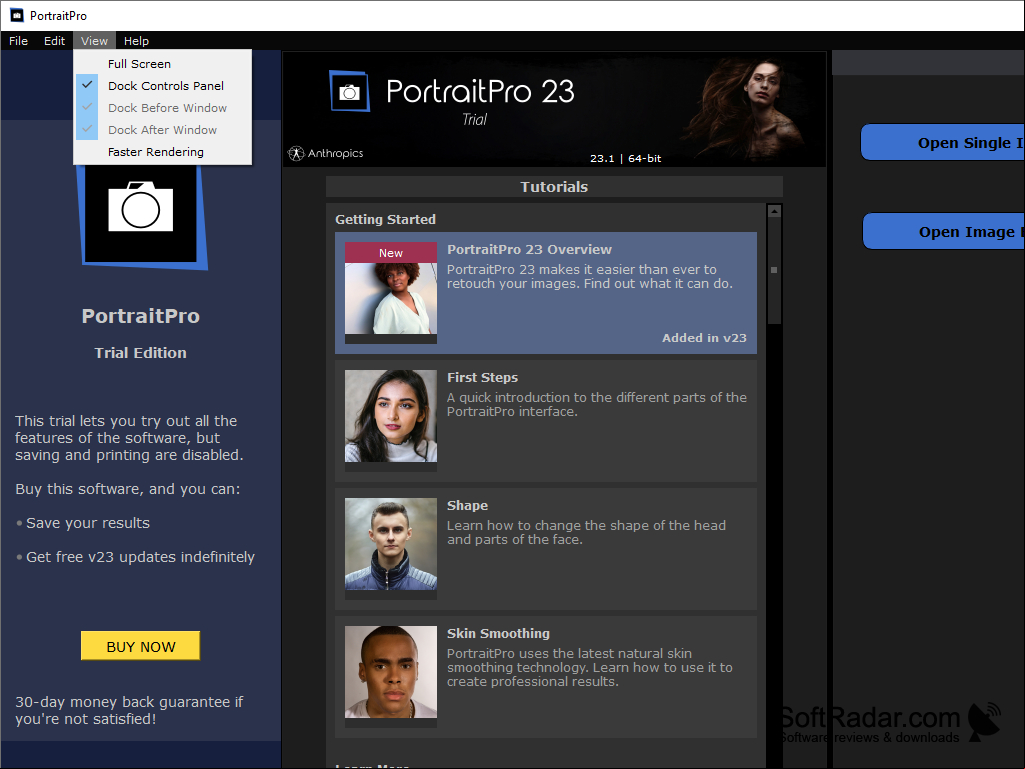
Task: Click the Open Image Batch button
Action: point(943,231)
